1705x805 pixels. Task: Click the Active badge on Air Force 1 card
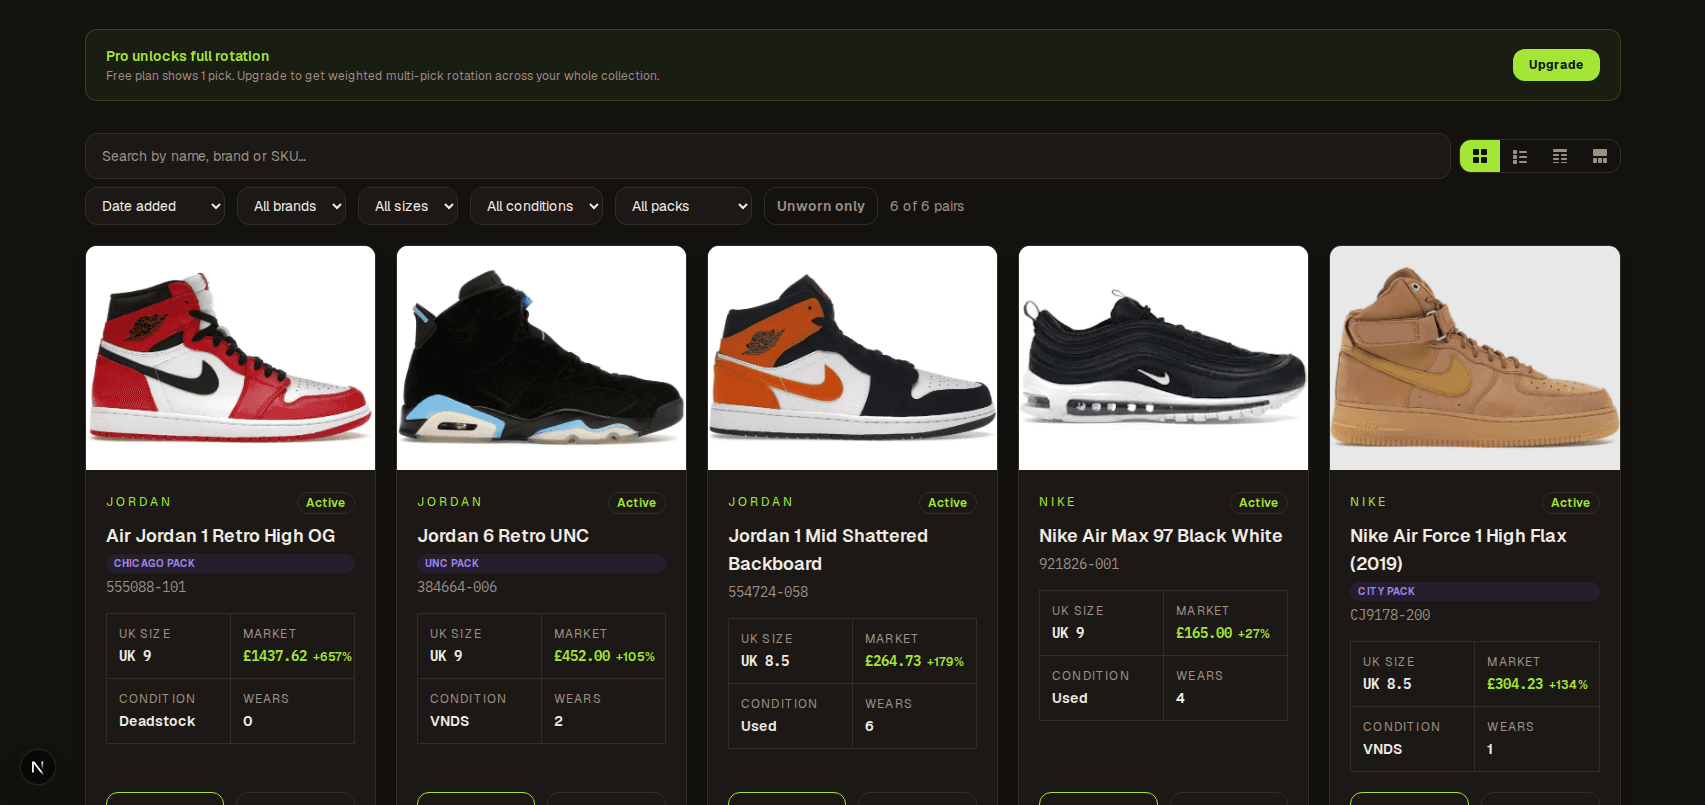tap(1571, 503)
